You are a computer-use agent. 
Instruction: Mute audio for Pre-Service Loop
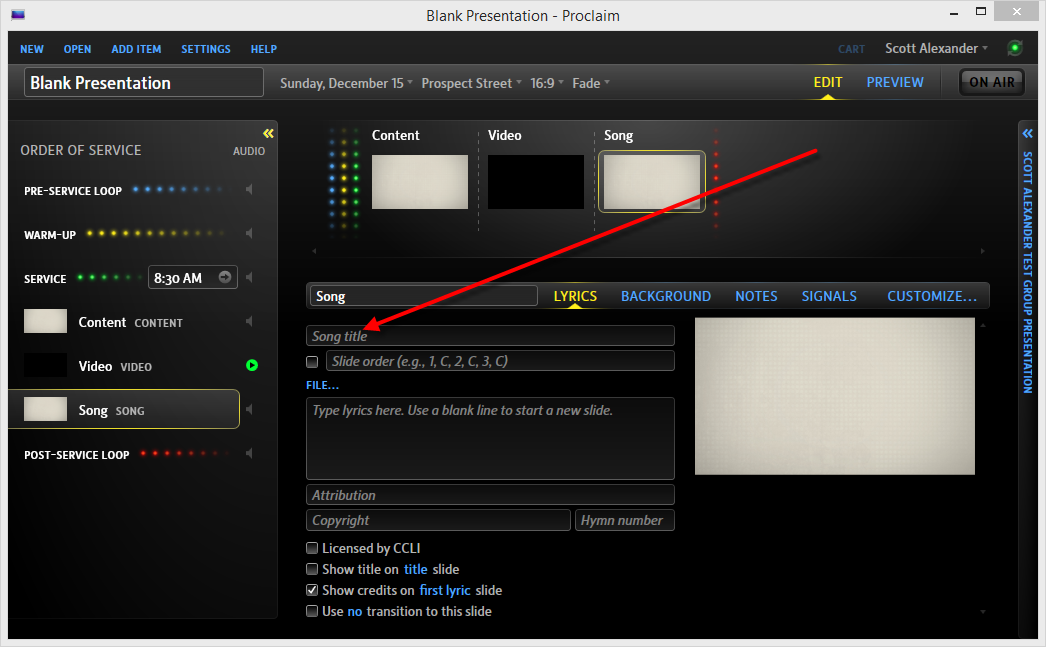pos(249,189)
